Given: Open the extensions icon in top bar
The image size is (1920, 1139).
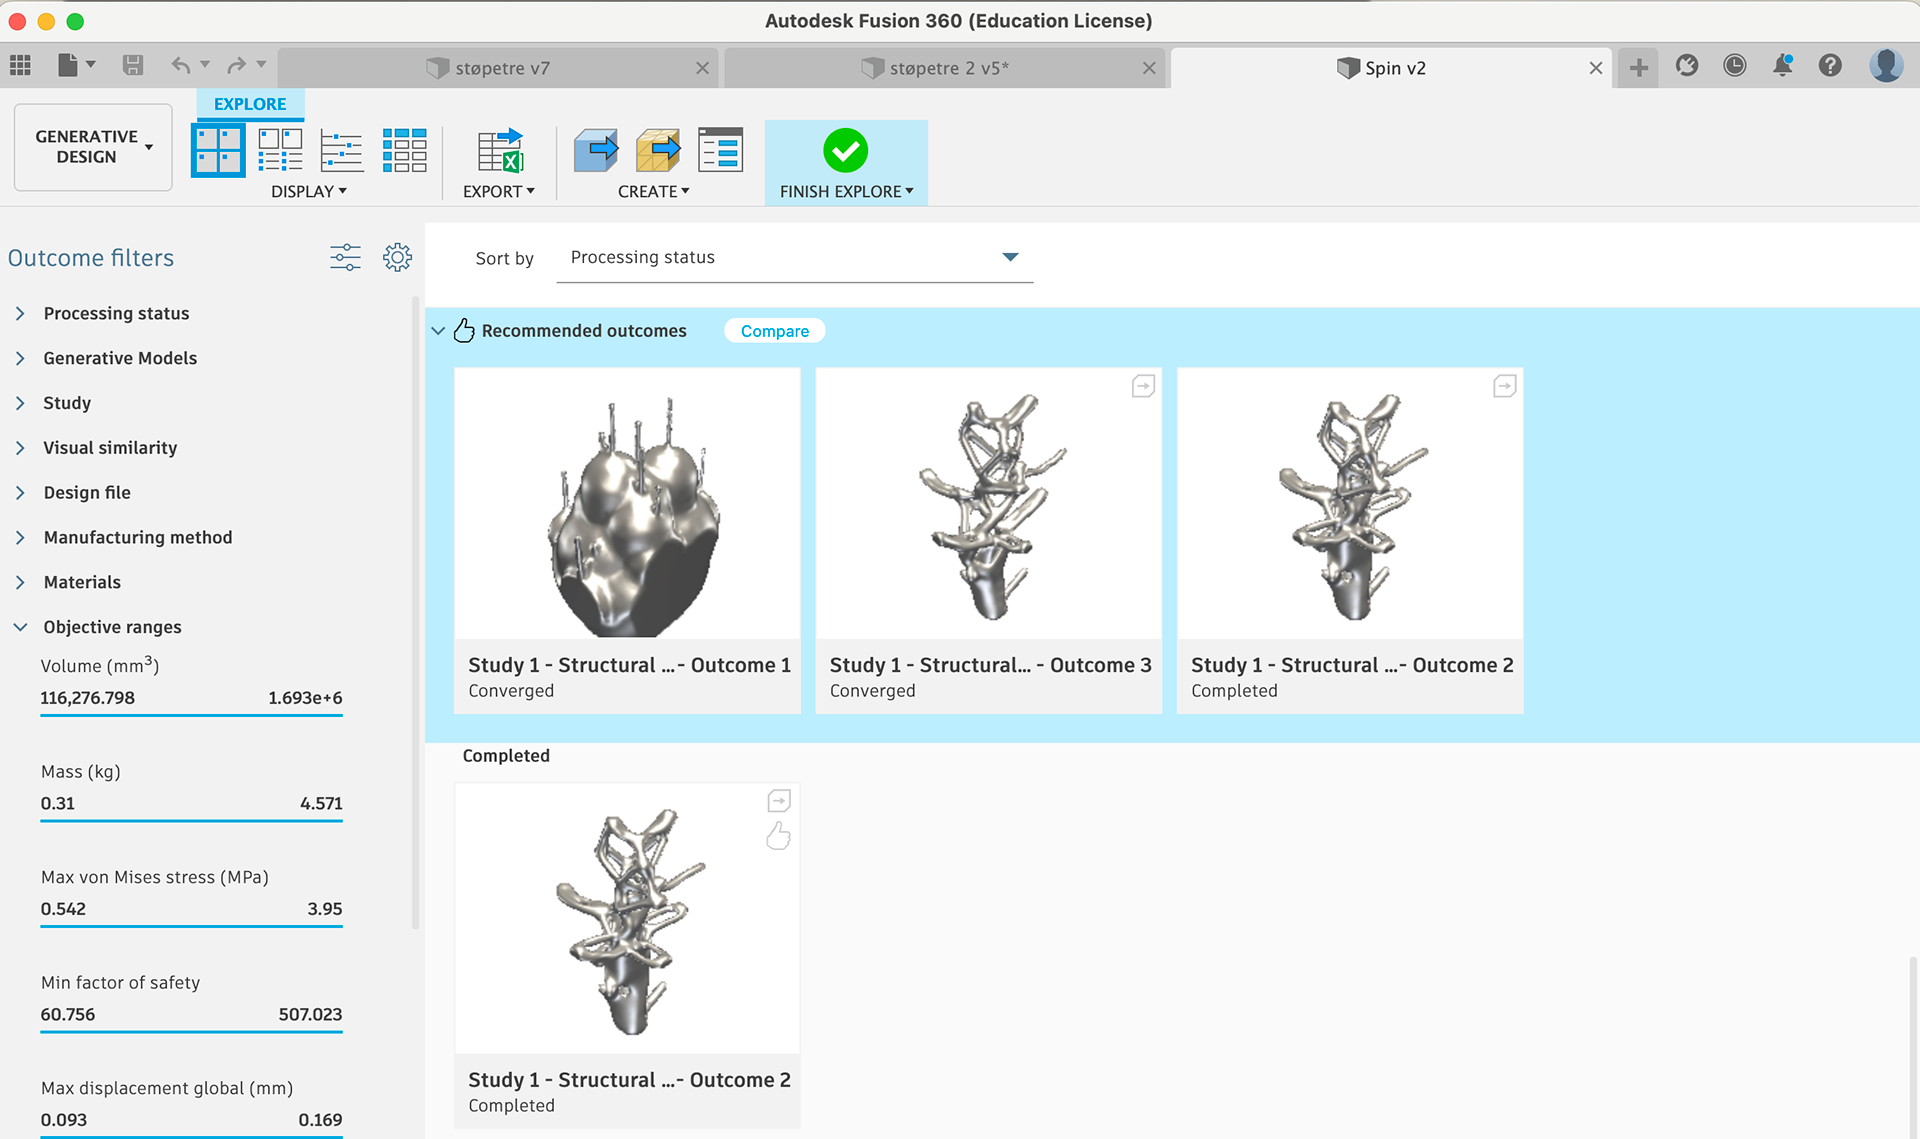Looking at the screenshot, I should tap(1687, 66).
